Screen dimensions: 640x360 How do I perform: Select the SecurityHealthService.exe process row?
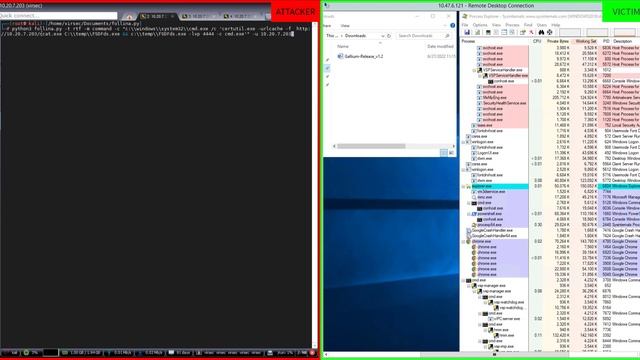[x=550, y=103]
